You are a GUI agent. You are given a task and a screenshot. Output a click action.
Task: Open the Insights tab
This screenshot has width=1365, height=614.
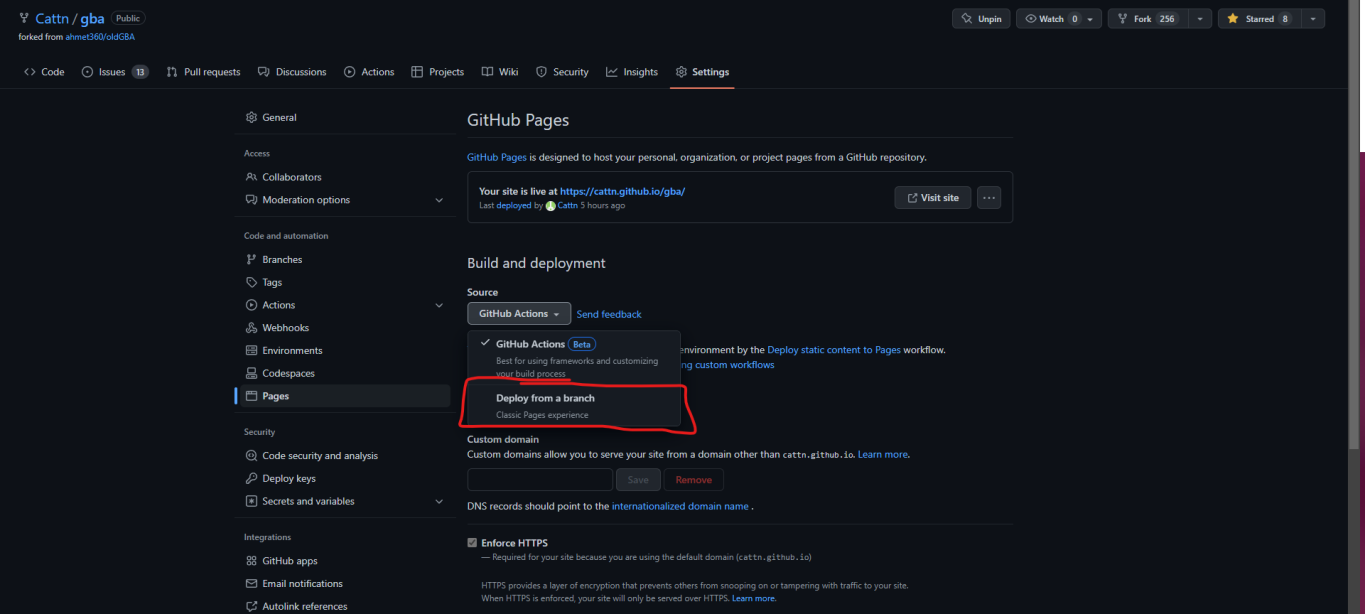click(x=631, y=72)
